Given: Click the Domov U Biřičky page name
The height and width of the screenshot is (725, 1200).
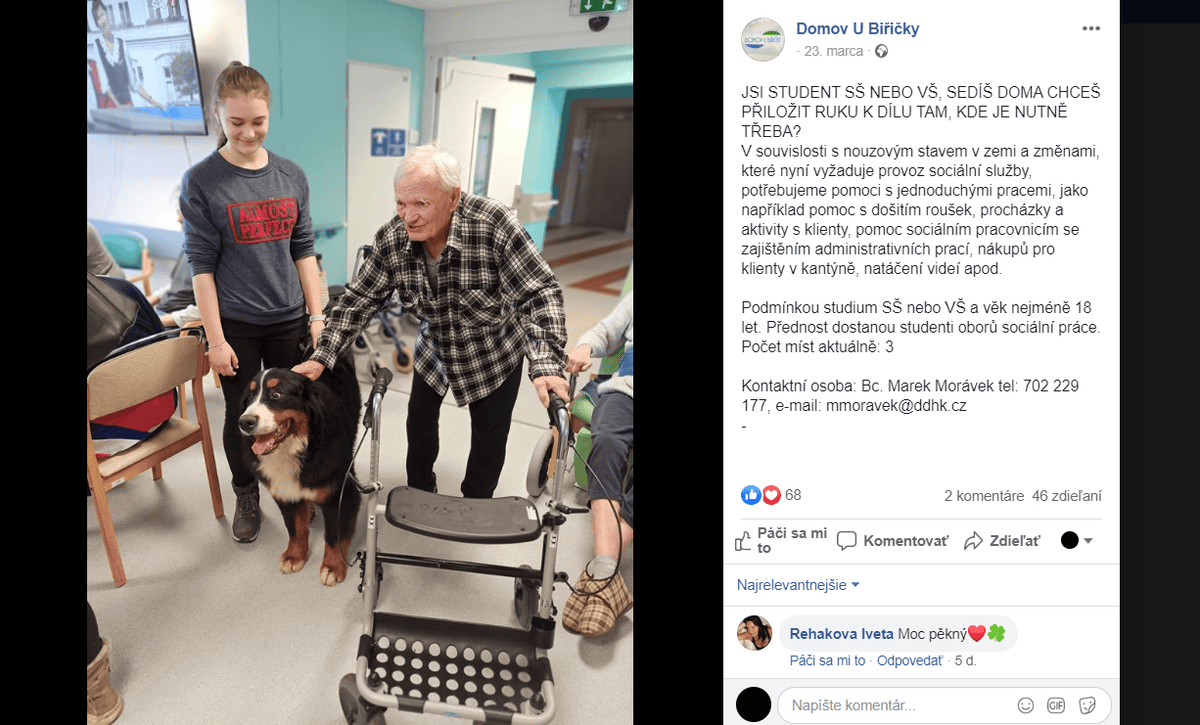Looking at the screenshot, I should pyautogui.click(x=857, y=29).
